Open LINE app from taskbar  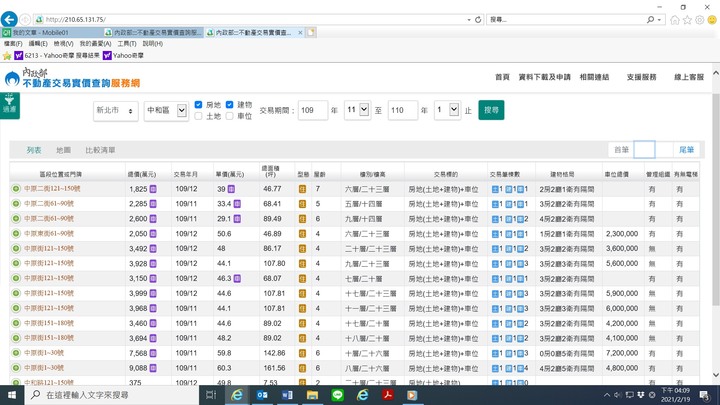(x=338, y=395)
